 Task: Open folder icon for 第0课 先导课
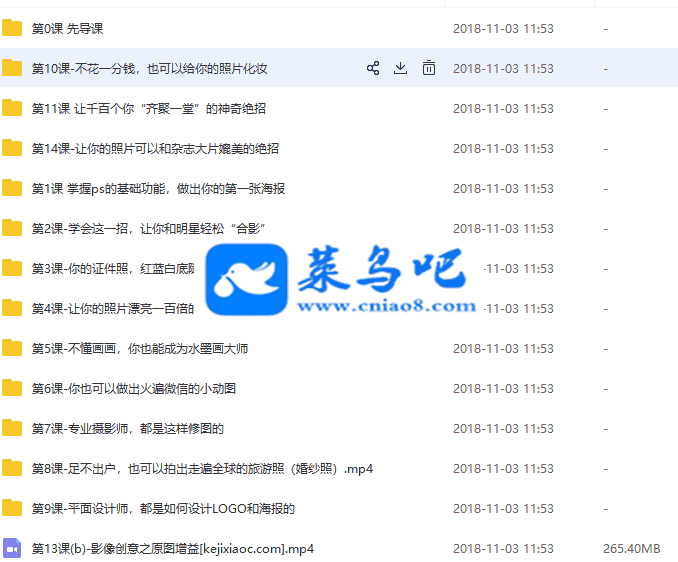12,28
